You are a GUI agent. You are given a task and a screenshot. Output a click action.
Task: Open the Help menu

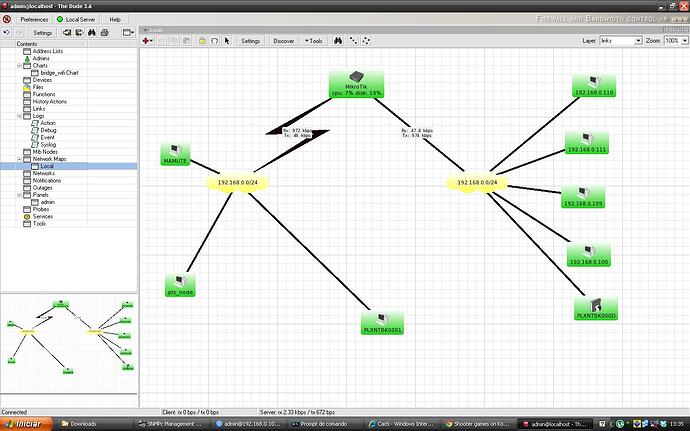click(115, 19)
